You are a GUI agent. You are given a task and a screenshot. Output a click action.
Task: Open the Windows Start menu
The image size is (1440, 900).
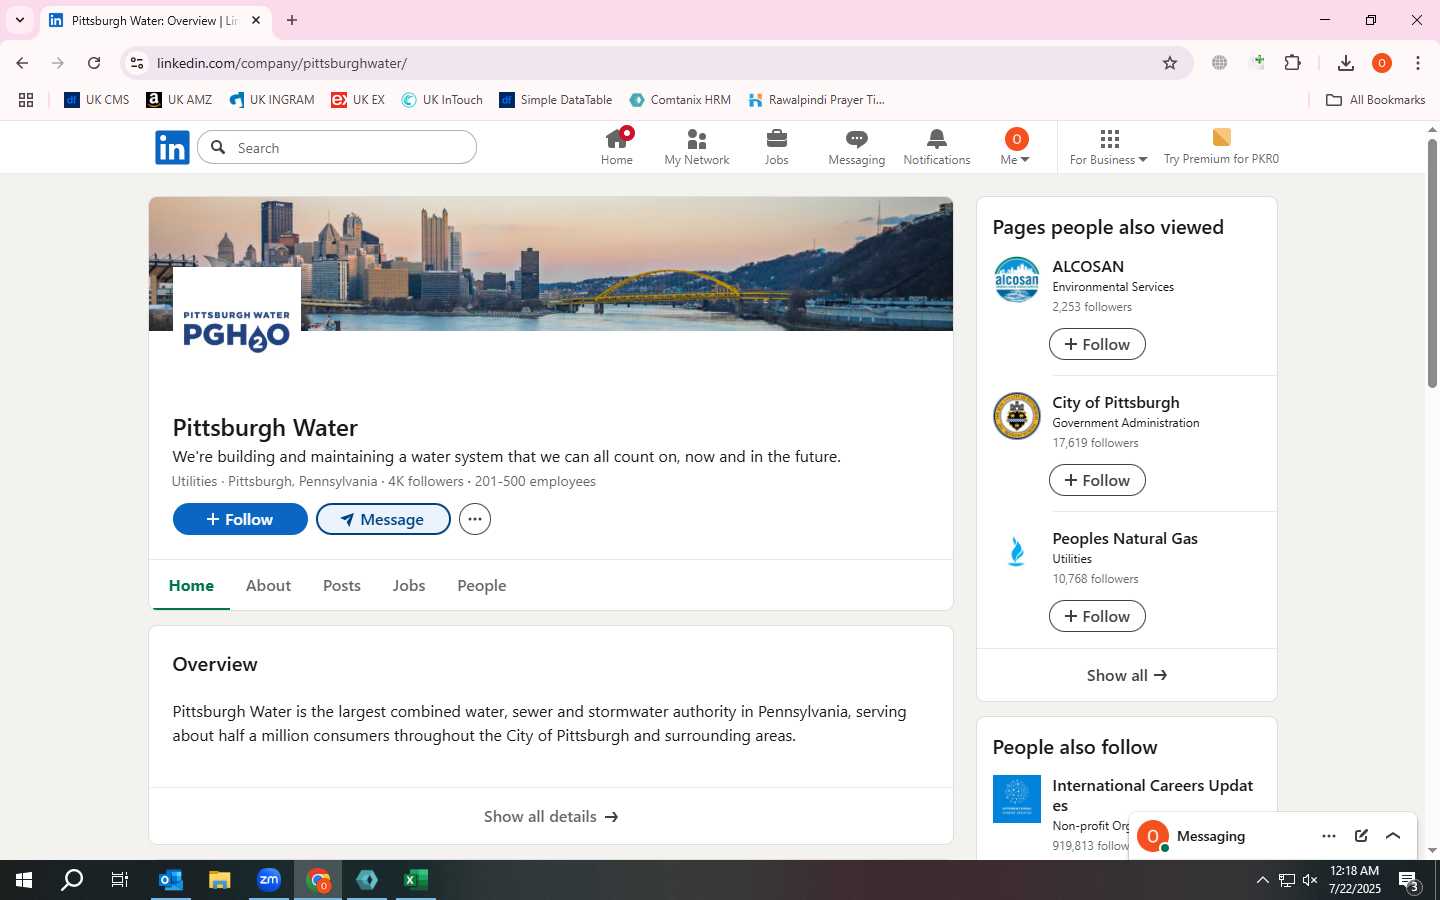pos(24,880)
